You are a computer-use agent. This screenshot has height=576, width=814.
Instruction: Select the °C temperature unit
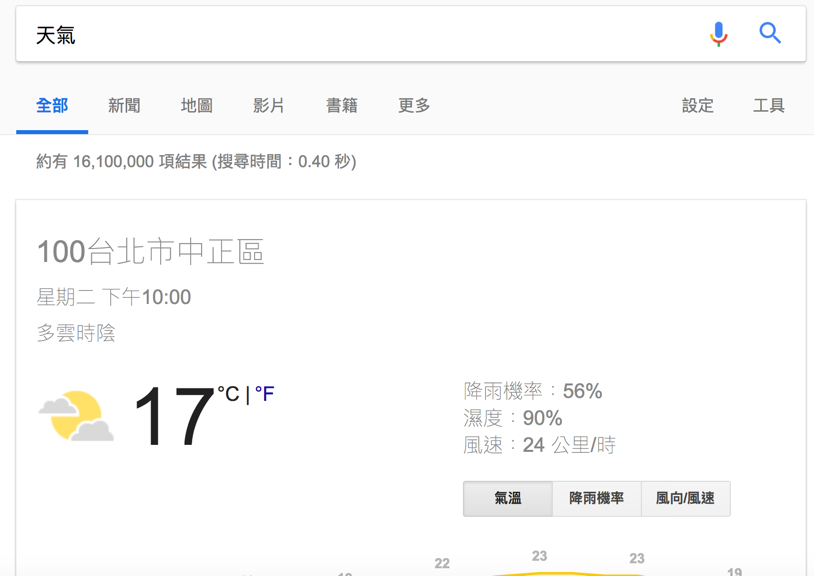tap(229, 394)
